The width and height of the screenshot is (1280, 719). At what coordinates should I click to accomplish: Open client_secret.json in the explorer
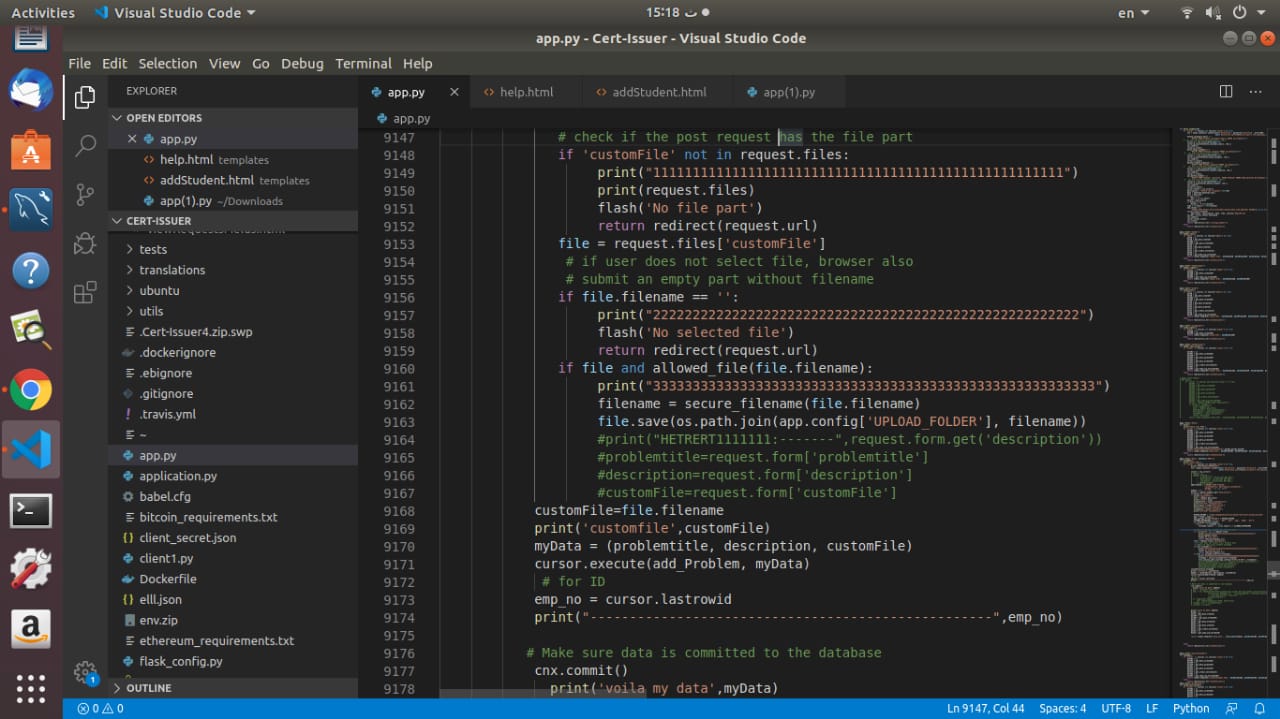(232, 538)
